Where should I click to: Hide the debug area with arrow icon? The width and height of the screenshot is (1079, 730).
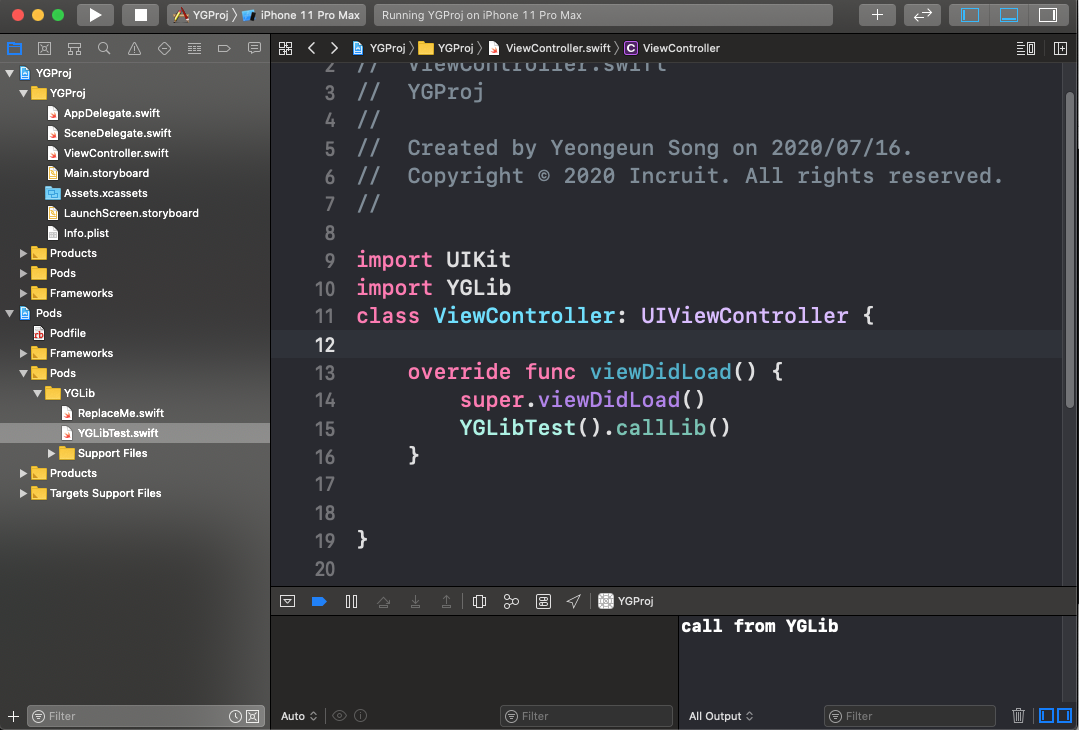point(288,601)
